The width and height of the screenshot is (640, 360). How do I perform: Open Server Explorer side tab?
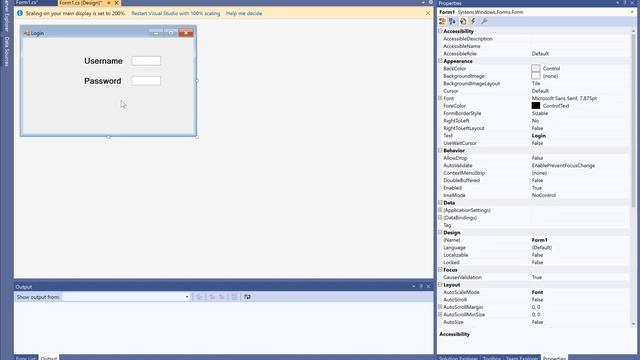[6, 16]
